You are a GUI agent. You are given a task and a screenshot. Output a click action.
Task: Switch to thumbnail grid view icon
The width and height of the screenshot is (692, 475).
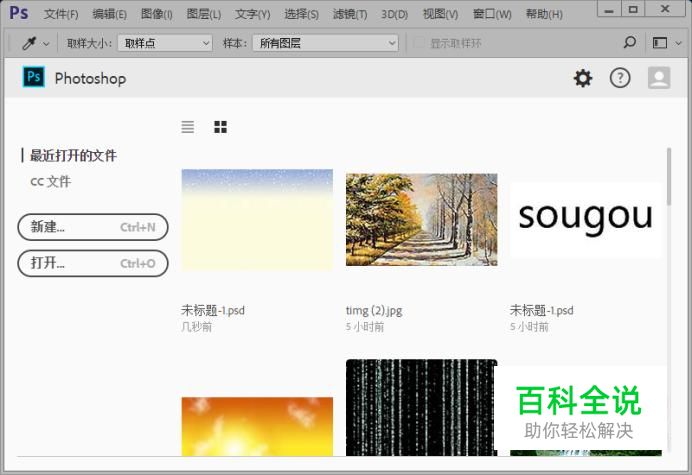(220, 127)
